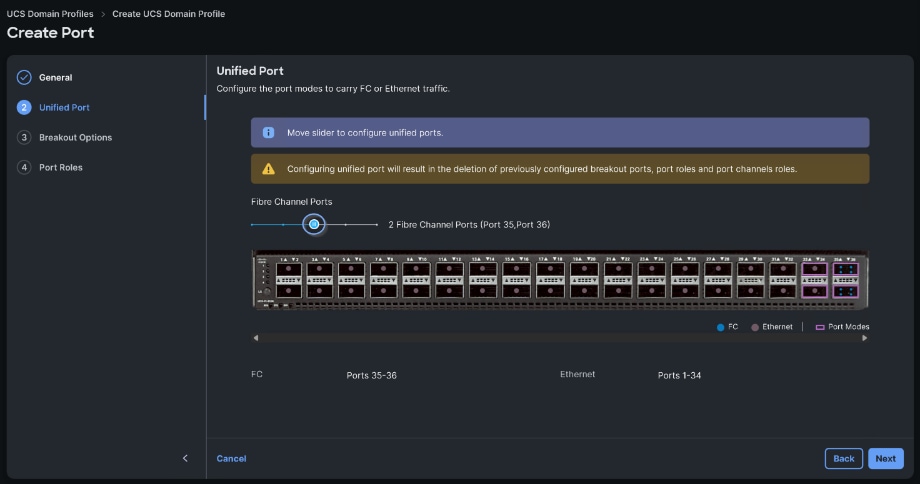Click the 'Ports 35-36' value
920x484 pixels.
point(371,375)
